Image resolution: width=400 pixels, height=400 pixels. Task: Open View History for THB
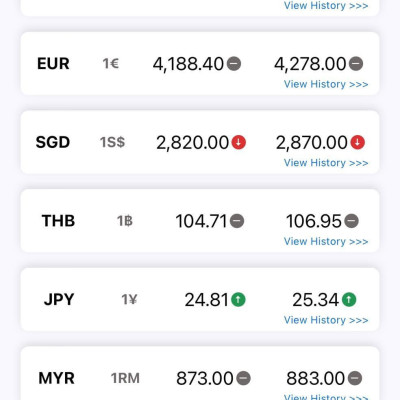point(326,241)
